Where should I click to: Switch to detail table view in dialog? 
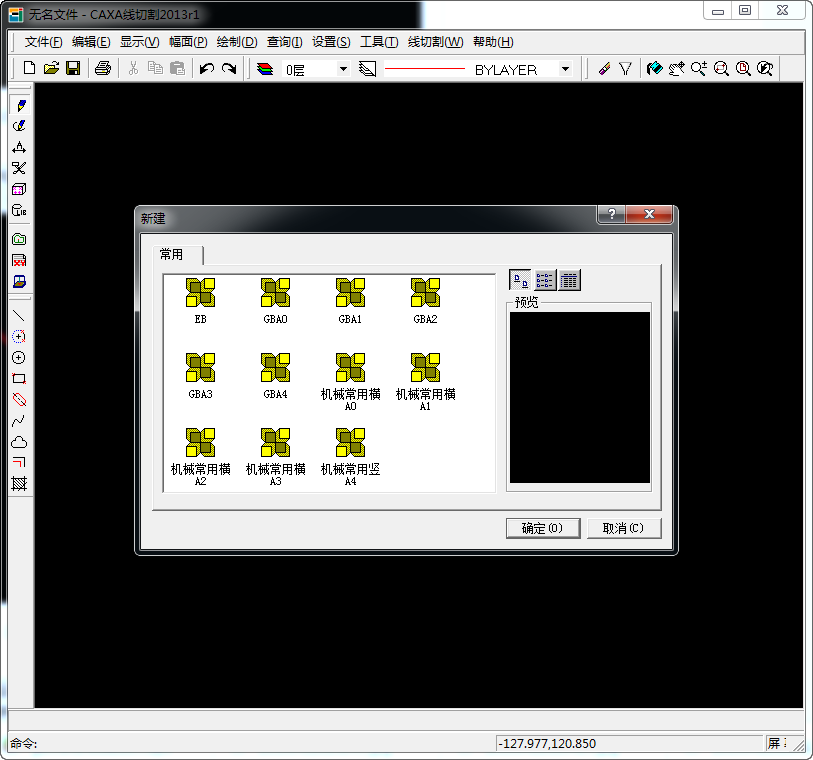pyautogui.click(x=569, y=280)
